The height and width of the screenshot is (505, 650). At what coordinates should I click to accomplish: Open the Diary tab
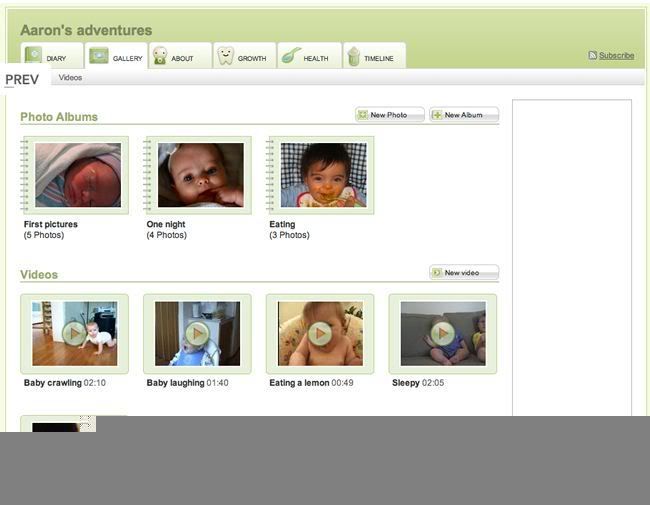[x=52, y=55]
